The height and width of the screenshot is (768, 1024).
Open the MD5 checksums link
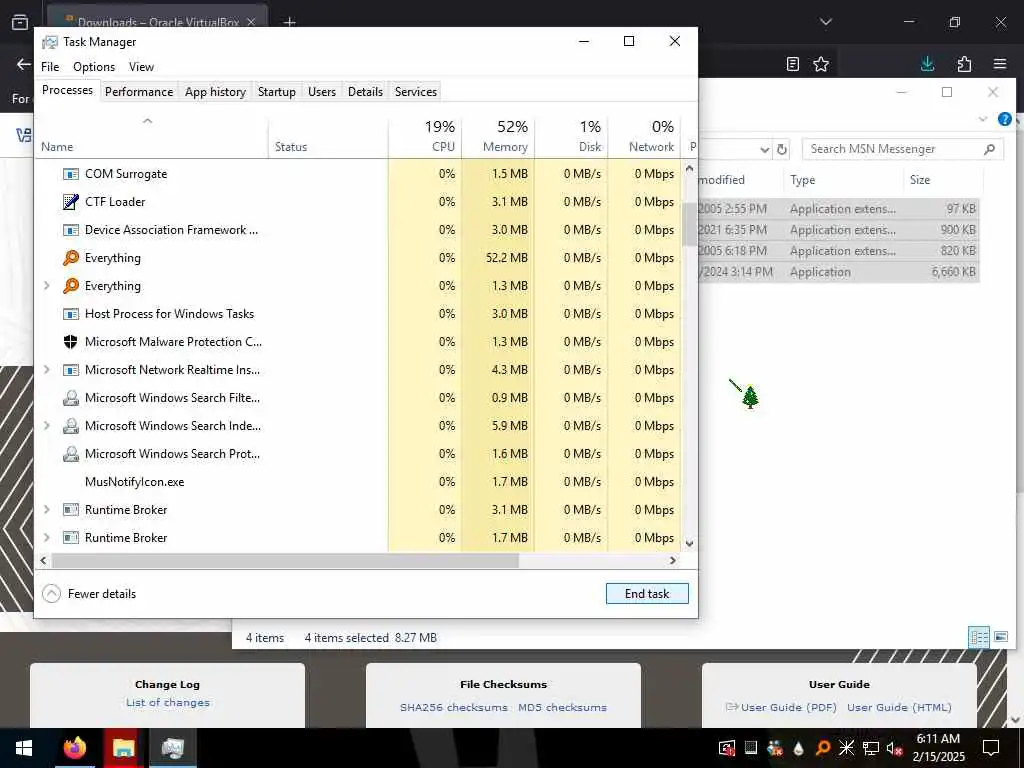(x=562, y=707)
